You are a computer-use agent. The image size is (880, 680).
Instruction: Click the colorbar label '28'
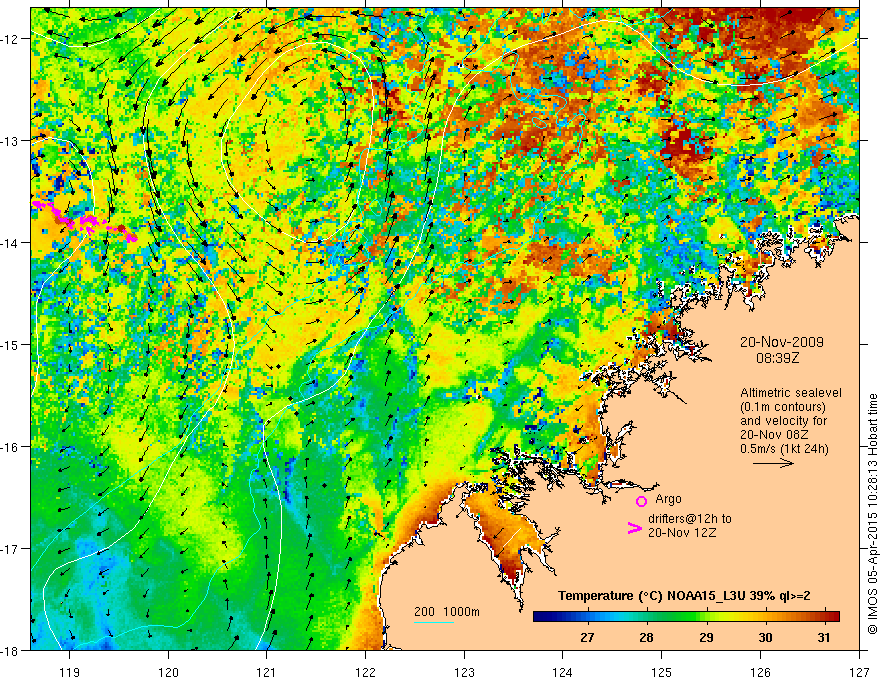click(646, 637)
